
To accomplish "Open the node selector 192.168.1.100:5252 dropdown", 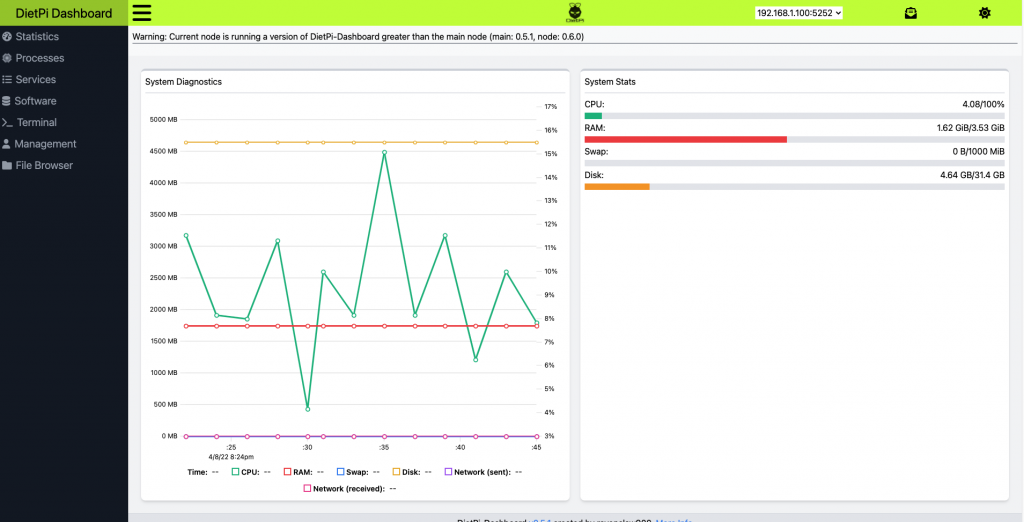I will [x=799, y=12].
